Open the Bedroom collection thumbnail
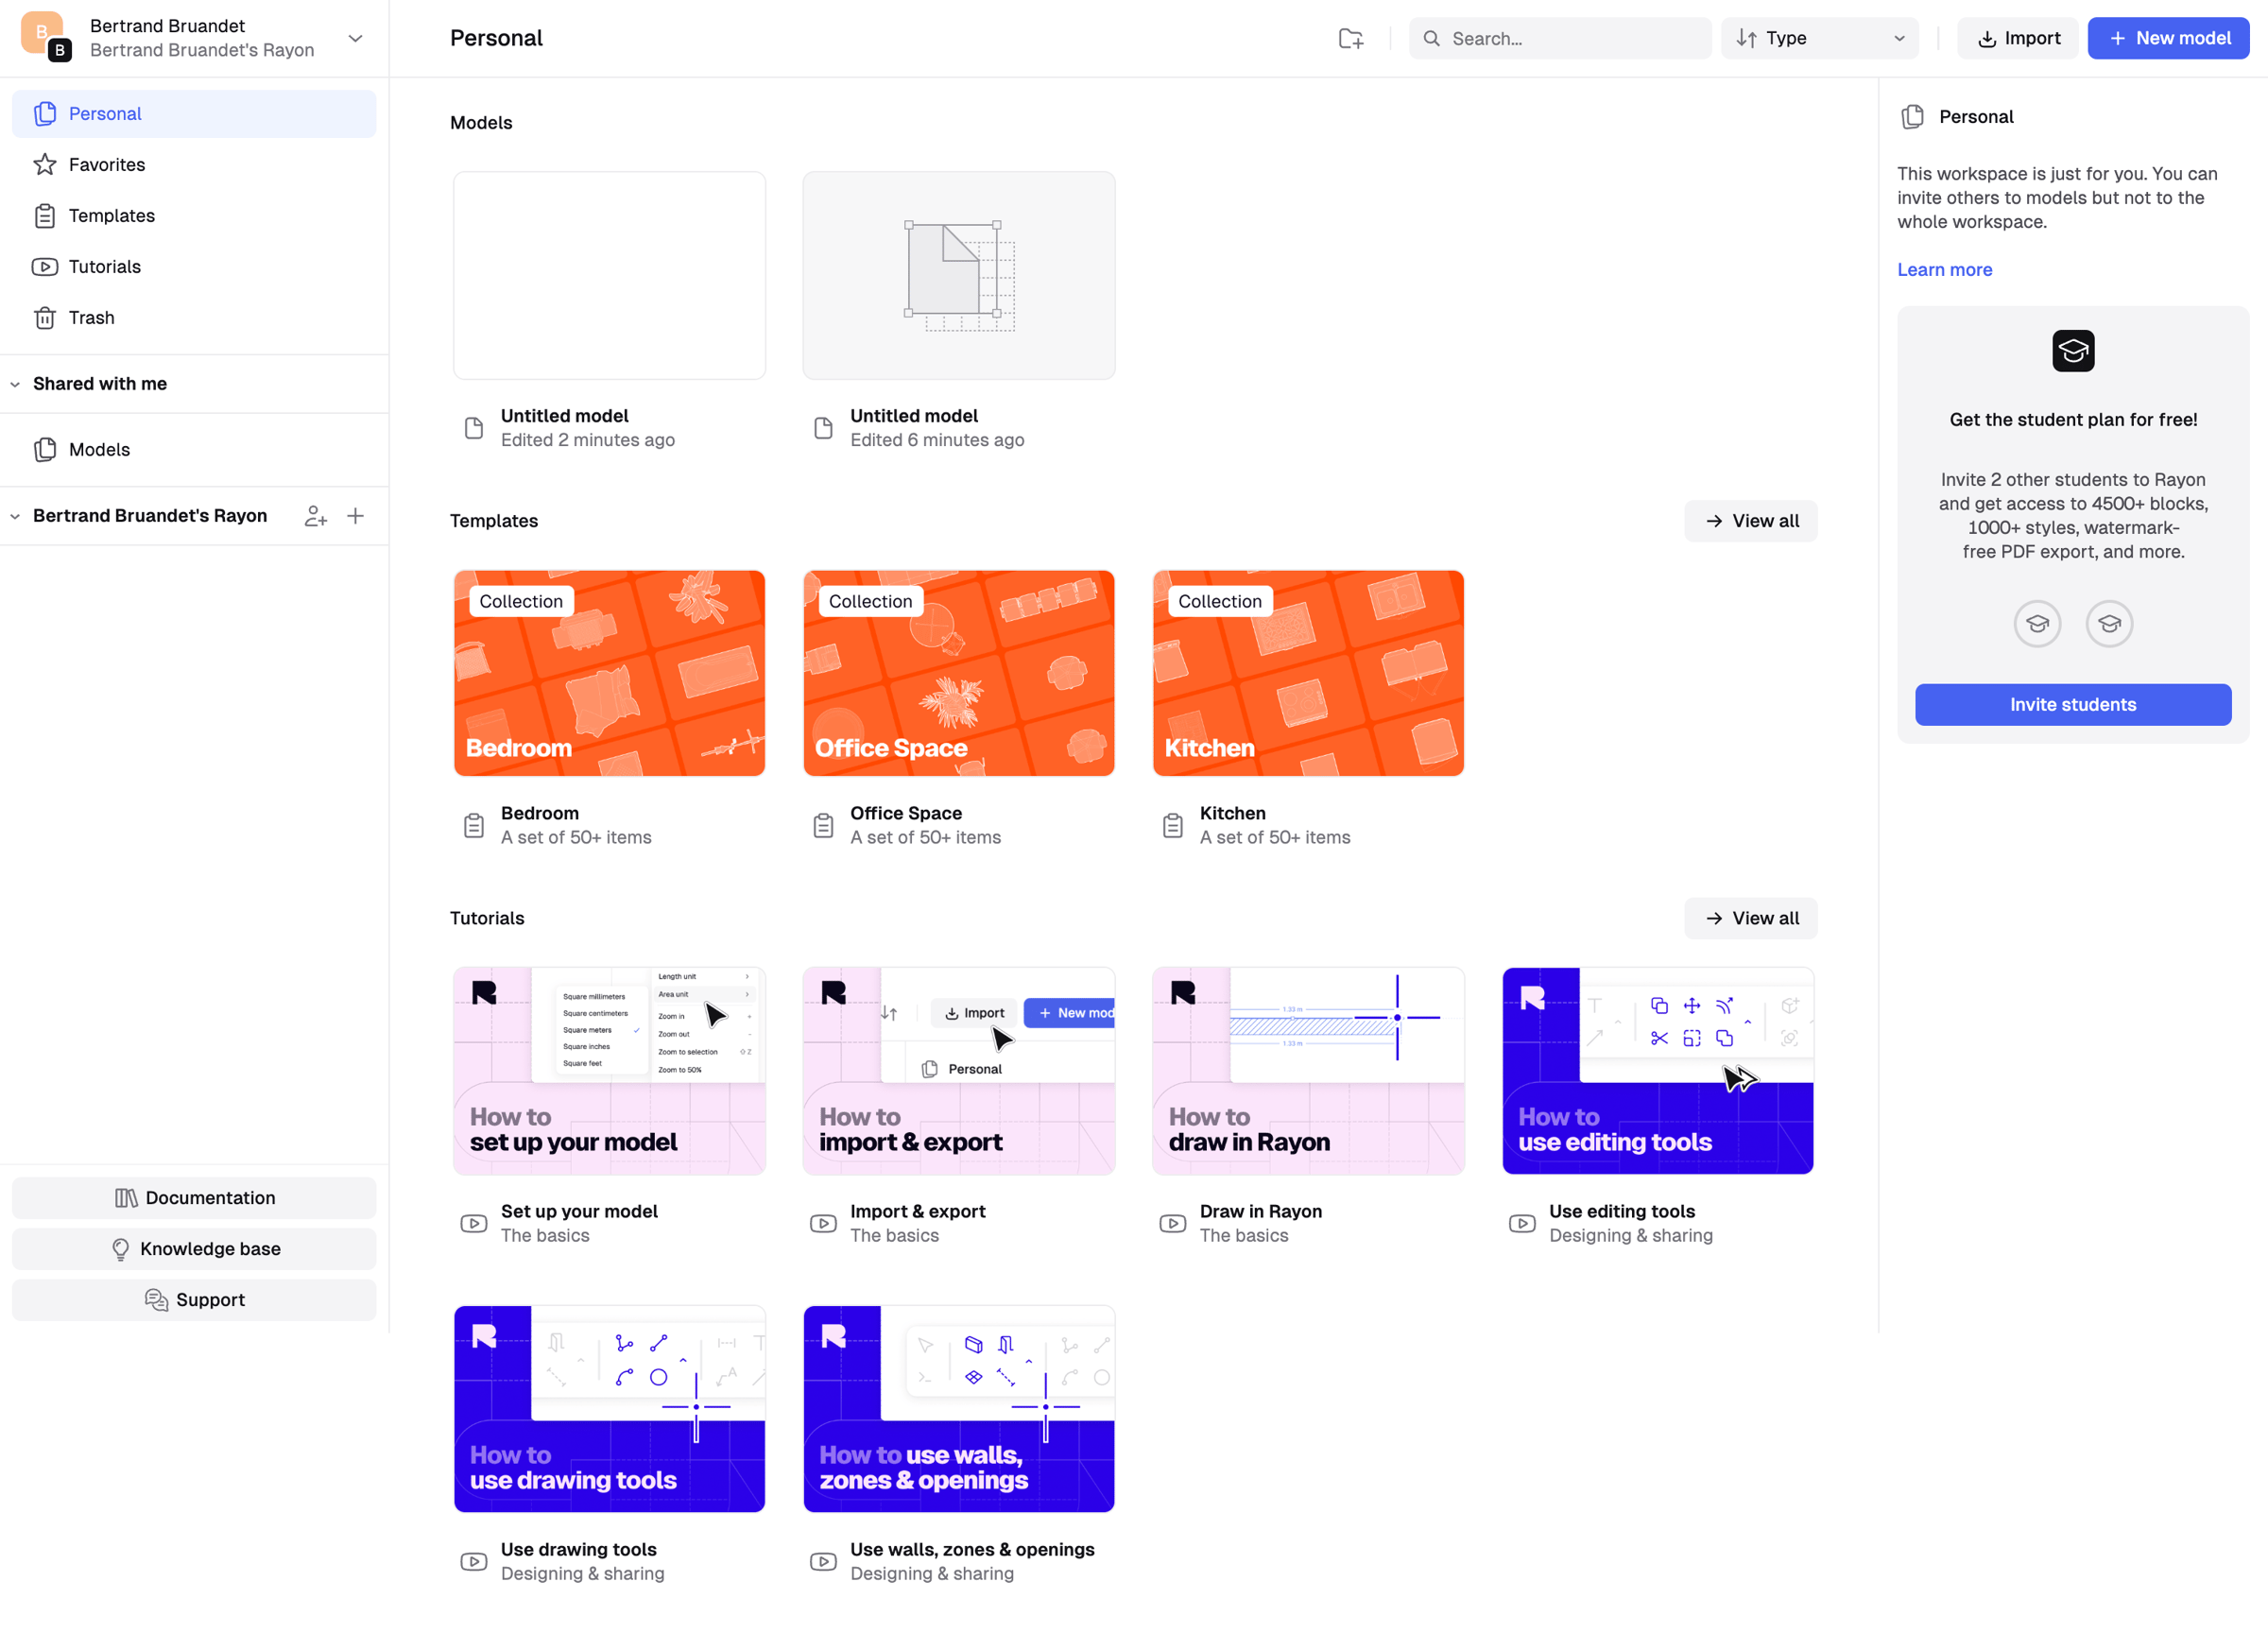2268x1633 pixels. [609, 673]
